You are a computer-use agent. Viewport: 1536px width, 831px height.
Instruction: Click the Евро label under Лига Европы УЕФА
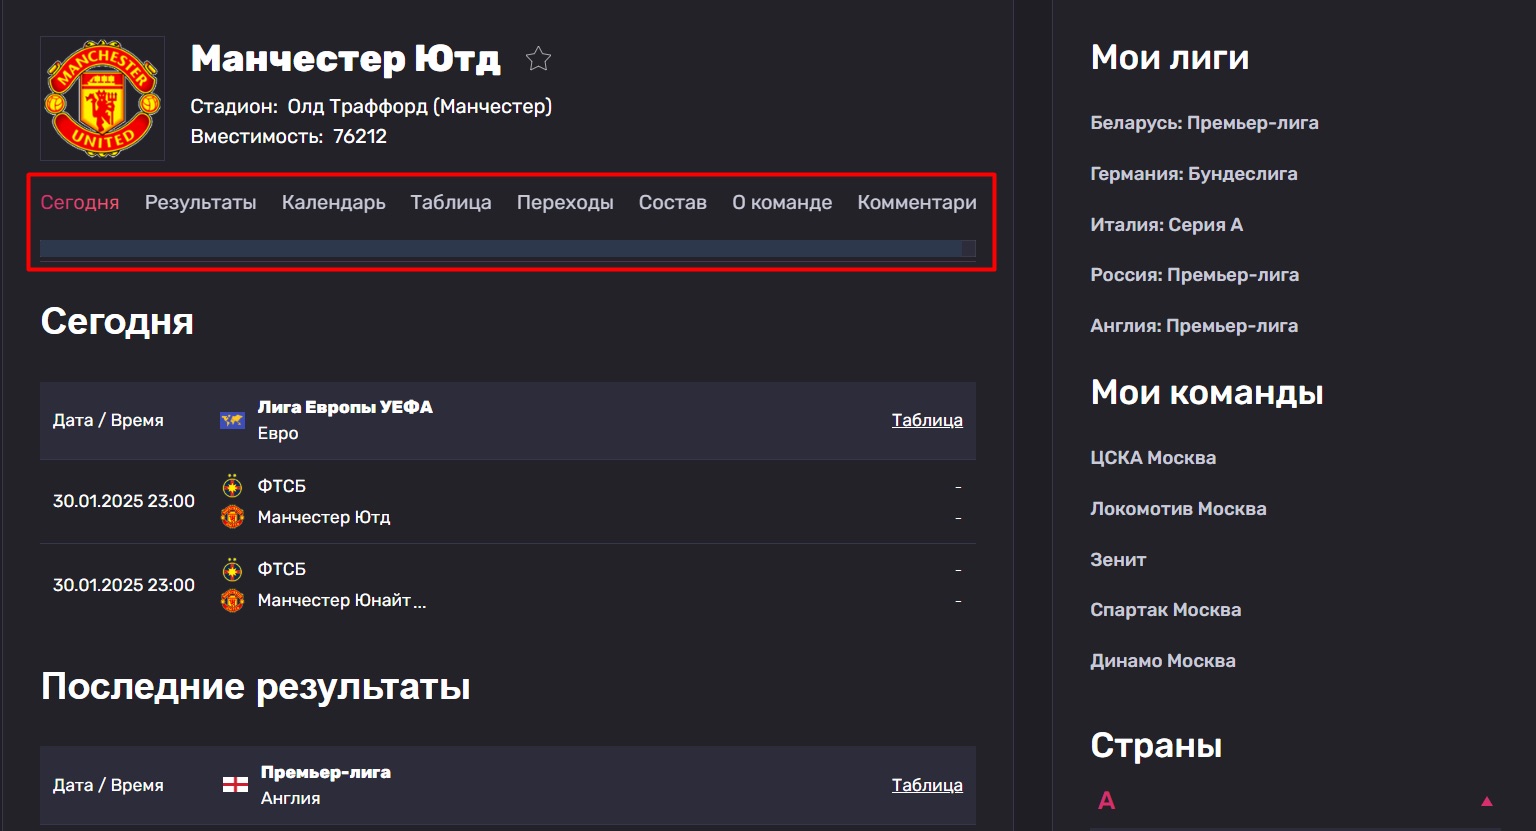click(278, 433)
